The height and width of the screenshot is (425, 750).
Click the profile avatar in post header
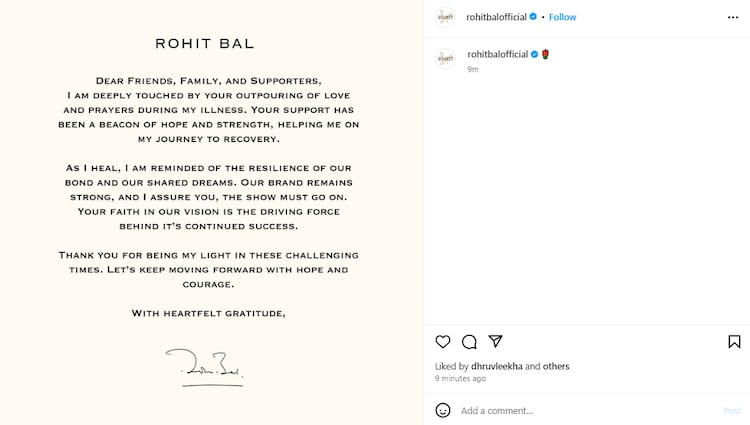point(446,17)
